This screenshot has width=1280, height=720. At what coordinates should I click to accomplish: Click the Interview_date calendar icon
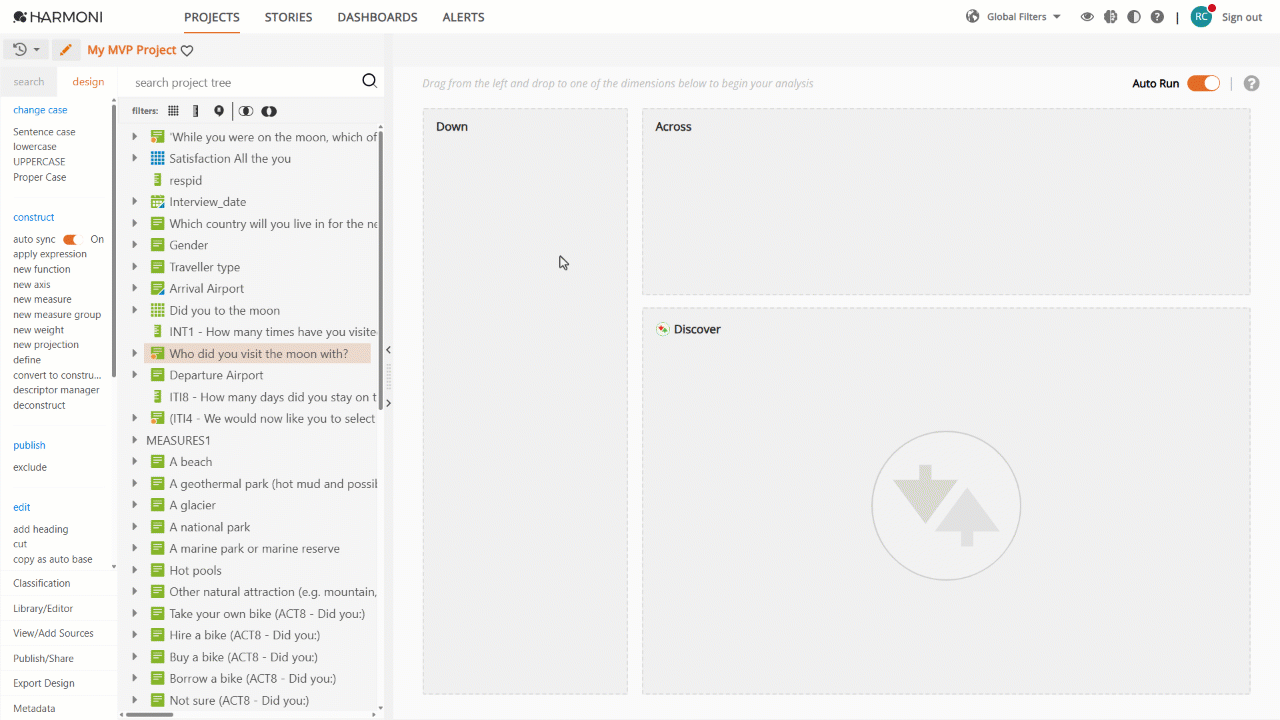coord(157,202)
